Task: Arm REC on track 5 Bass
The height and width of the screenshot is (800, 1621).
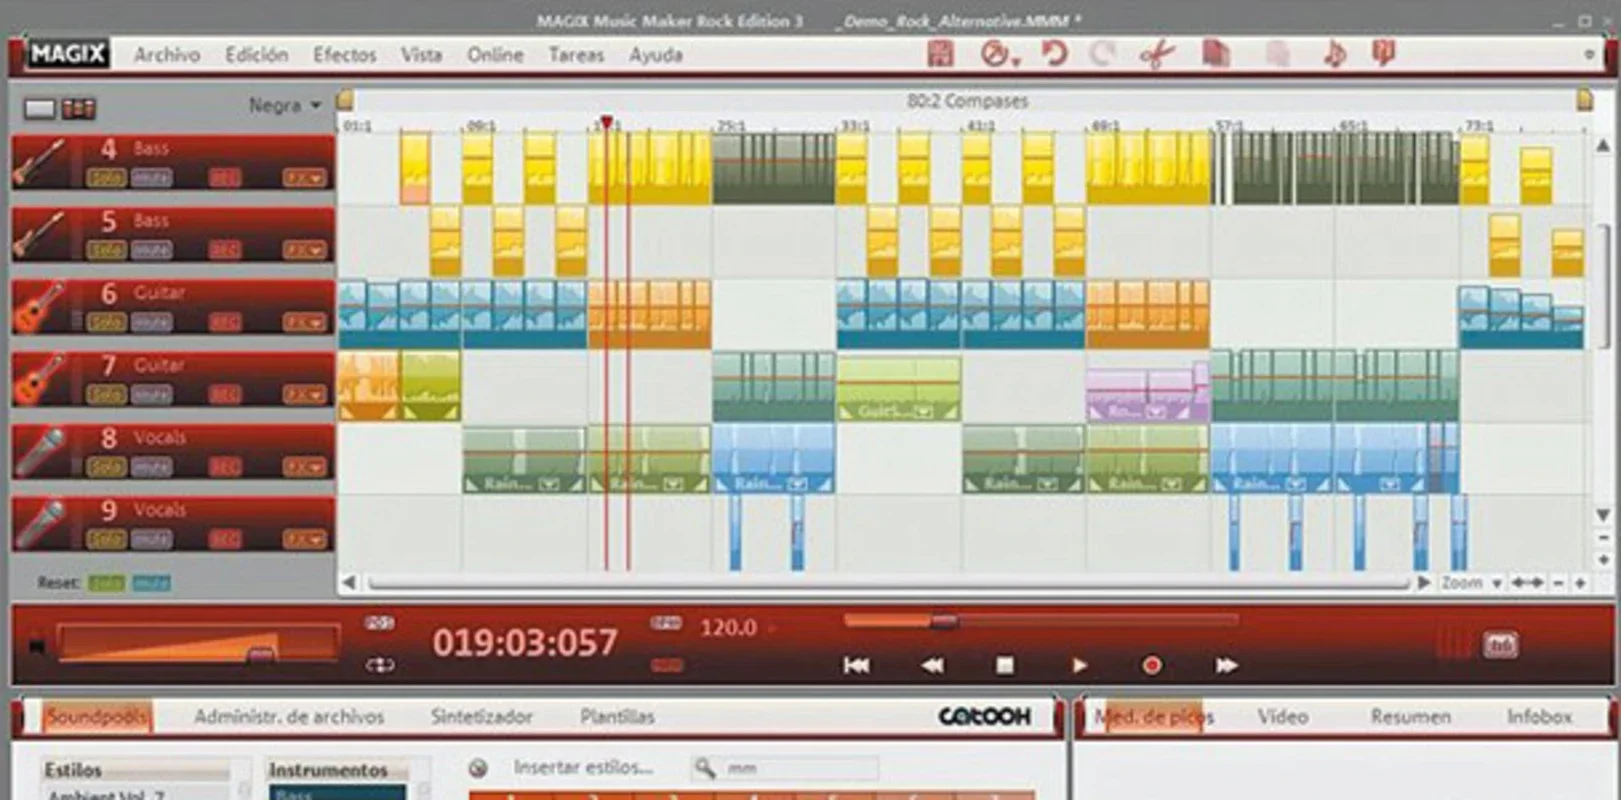Action: pos(225,250)
